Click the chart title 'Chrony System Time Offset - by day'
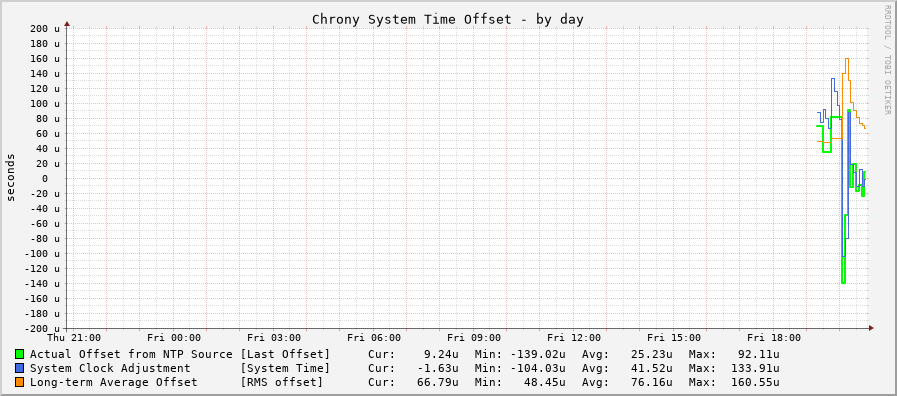 click(447, 19)
